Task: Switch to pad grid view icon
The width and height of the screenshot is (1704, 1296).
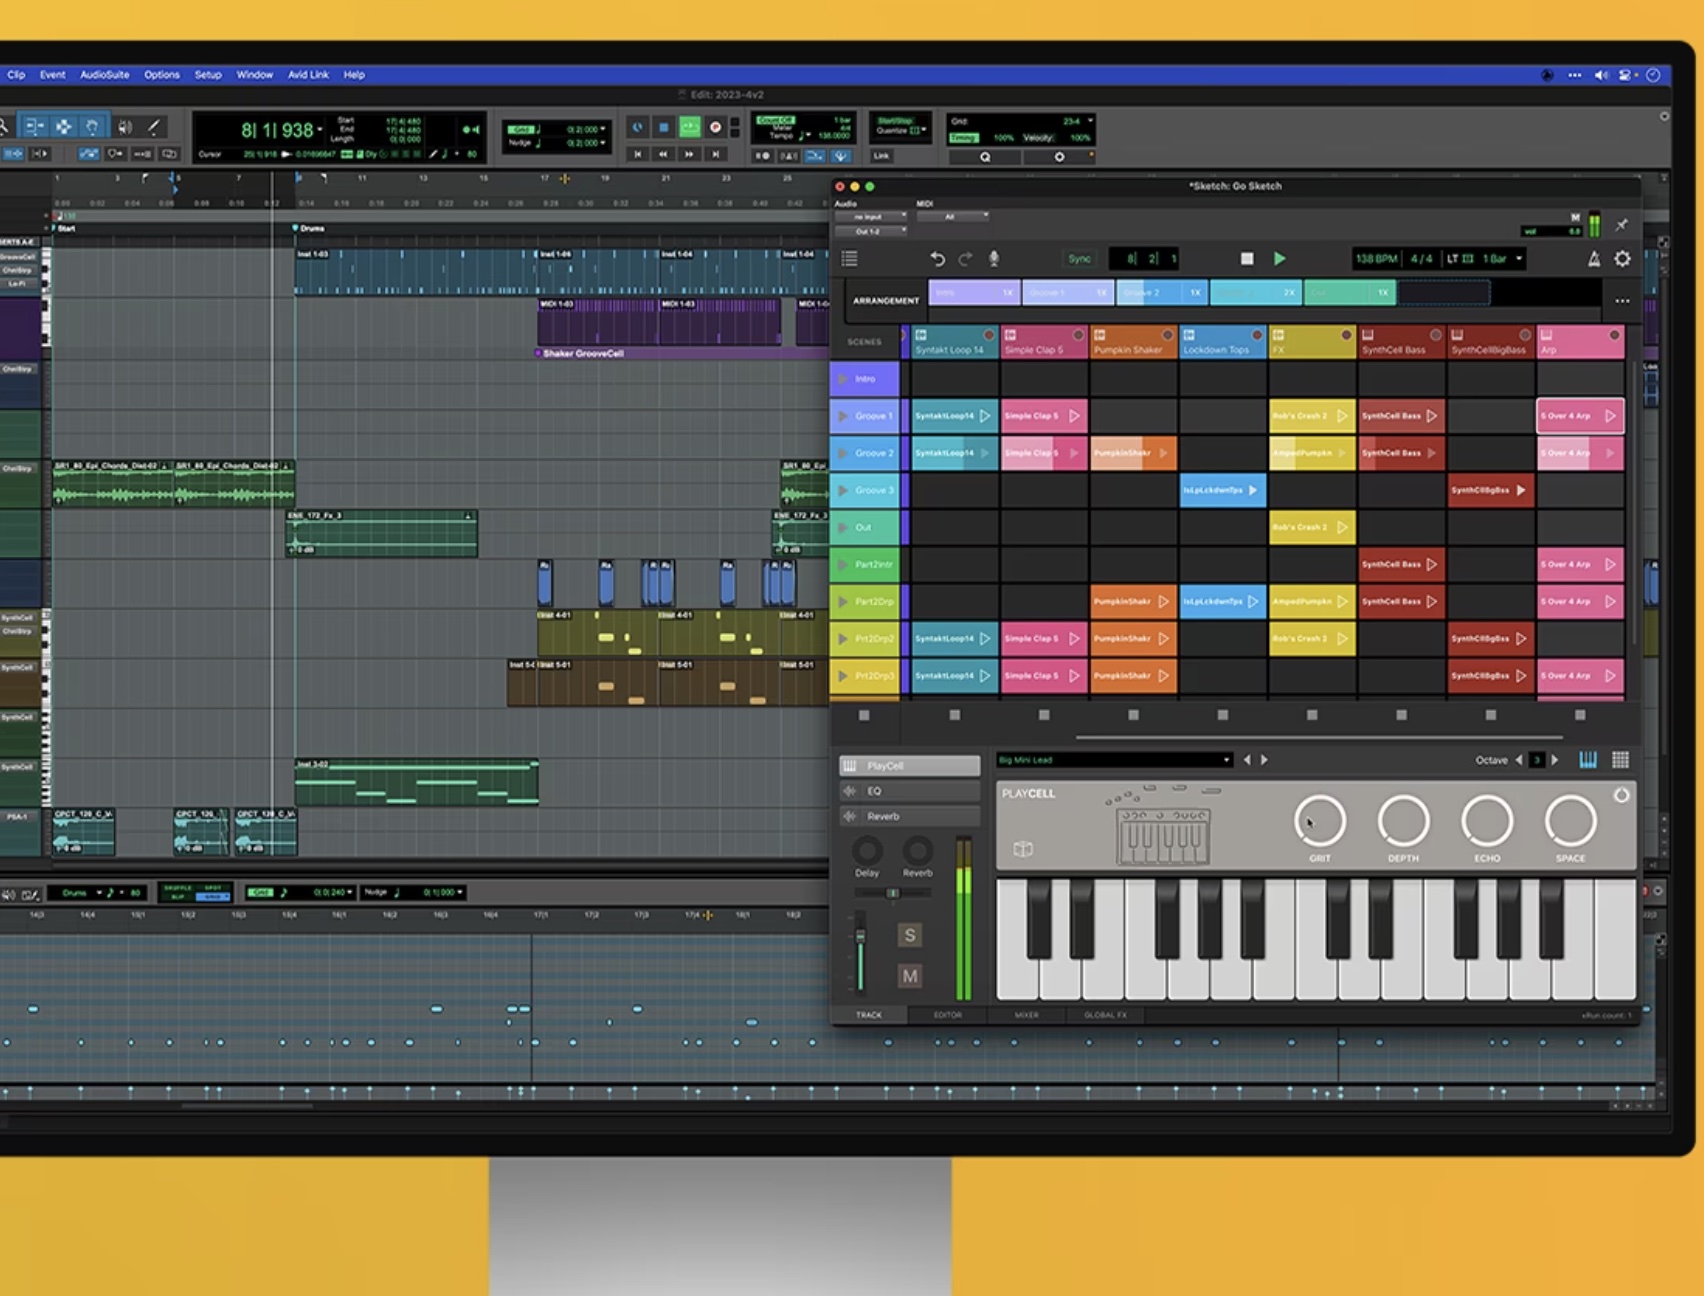Action: [x=1620, y=760]
